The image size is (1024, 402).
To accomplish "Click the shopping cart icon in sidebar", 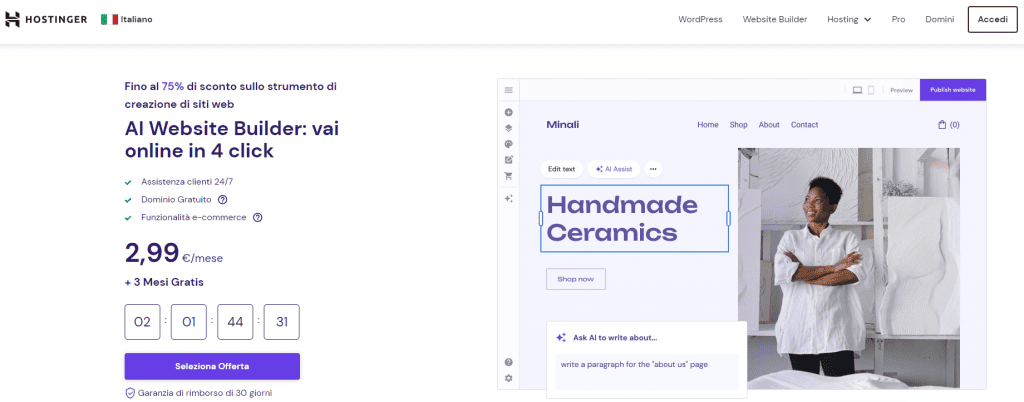I will 509,176.
